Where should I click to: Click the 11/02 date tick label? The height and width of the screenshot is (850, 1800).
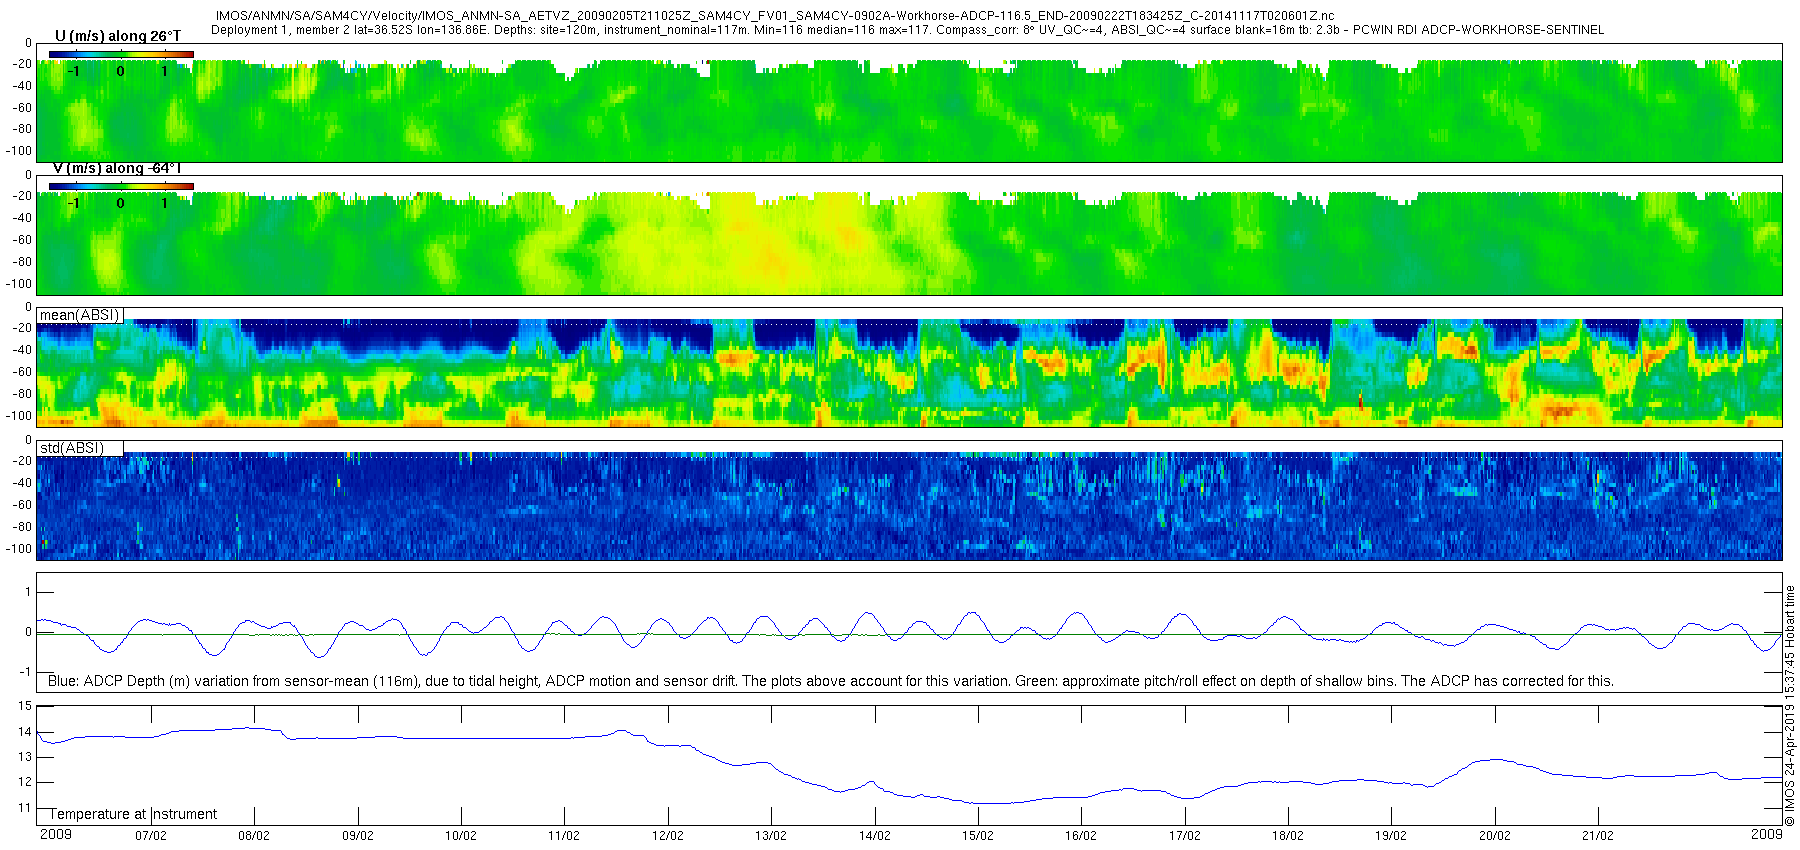[x=564, y=836]
